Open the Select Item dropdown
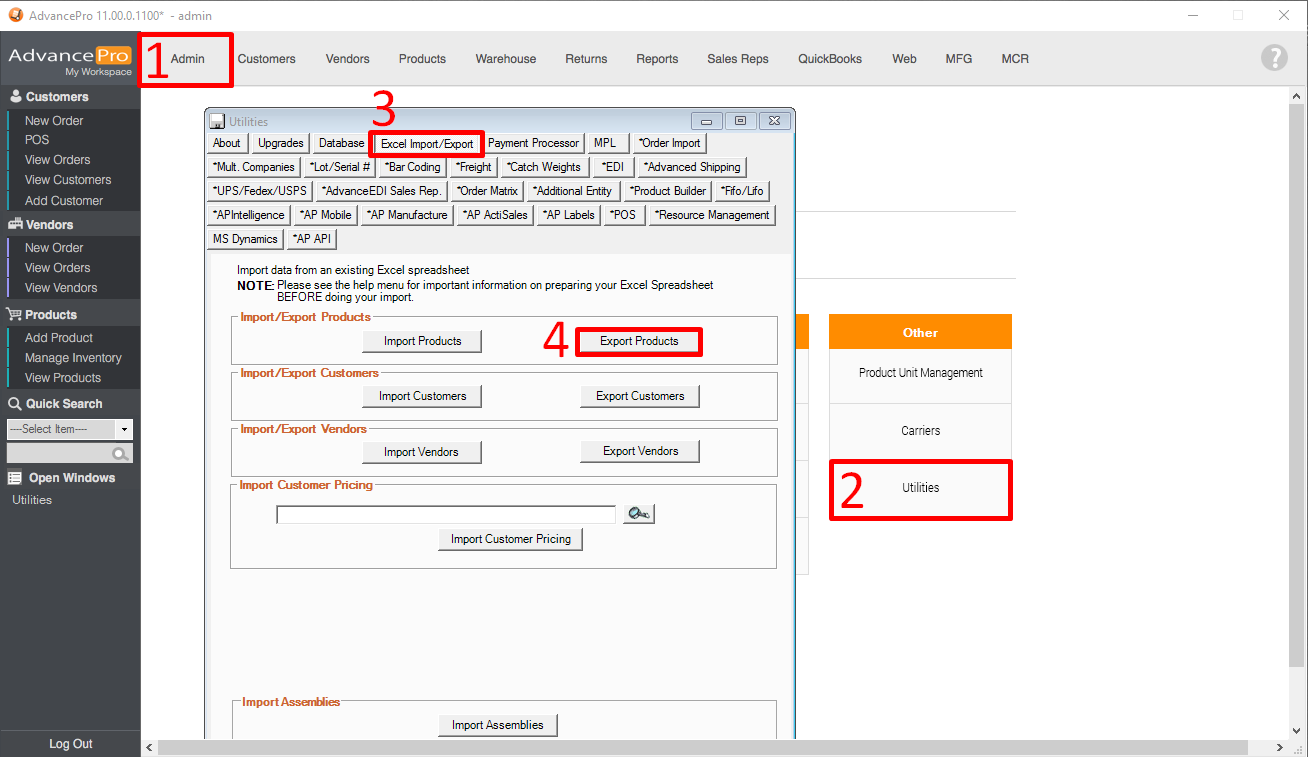This screenshot has height=757, width=1308. (124, 429)
